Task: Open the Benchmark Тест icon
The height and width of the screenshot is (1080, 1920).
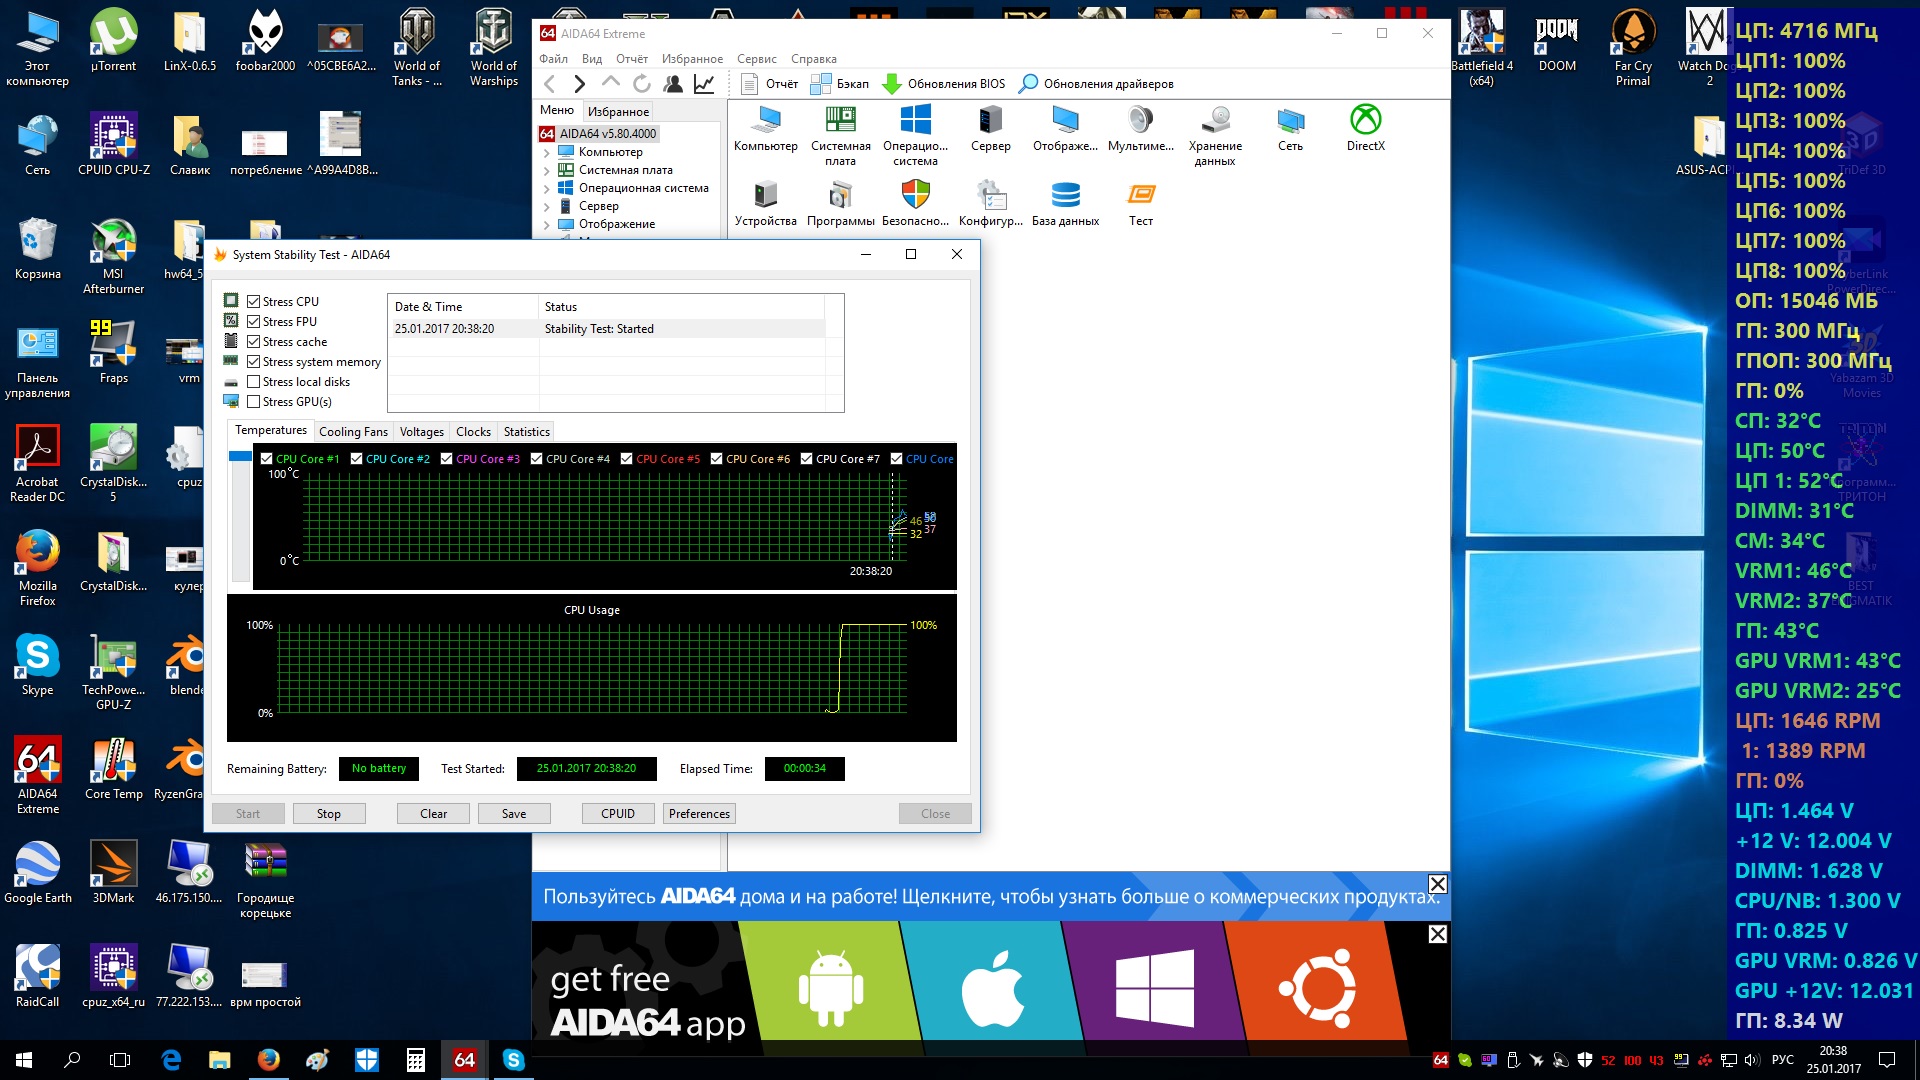Action: [1140, 195]
